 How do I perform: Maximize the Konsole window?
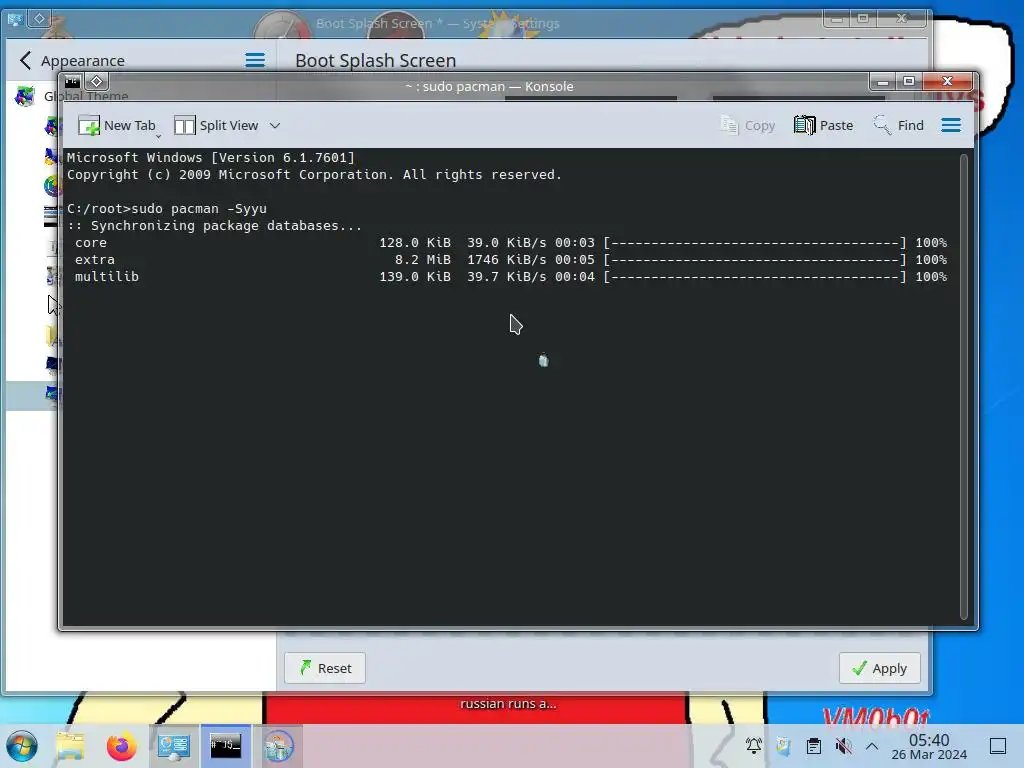click(908, 82)
